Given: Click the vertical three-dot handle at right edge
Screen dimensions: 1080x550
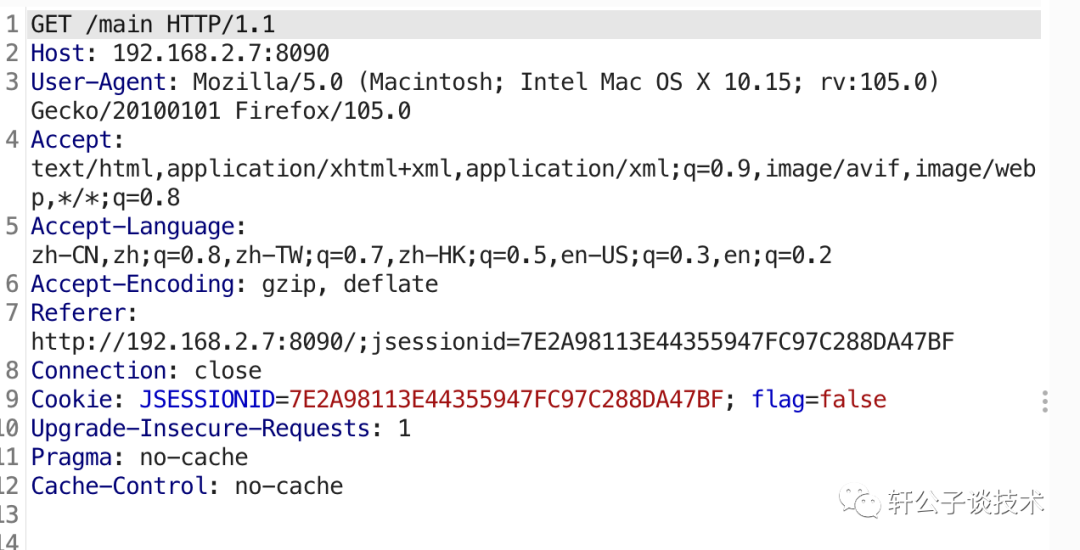Looking at the screenshot, I should point(1044,402).
